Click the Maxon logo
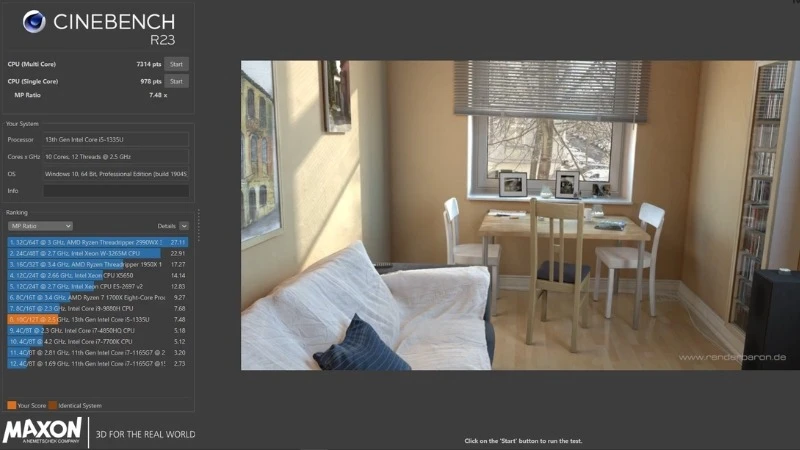The image size is (800, 450). pos(42,431)
